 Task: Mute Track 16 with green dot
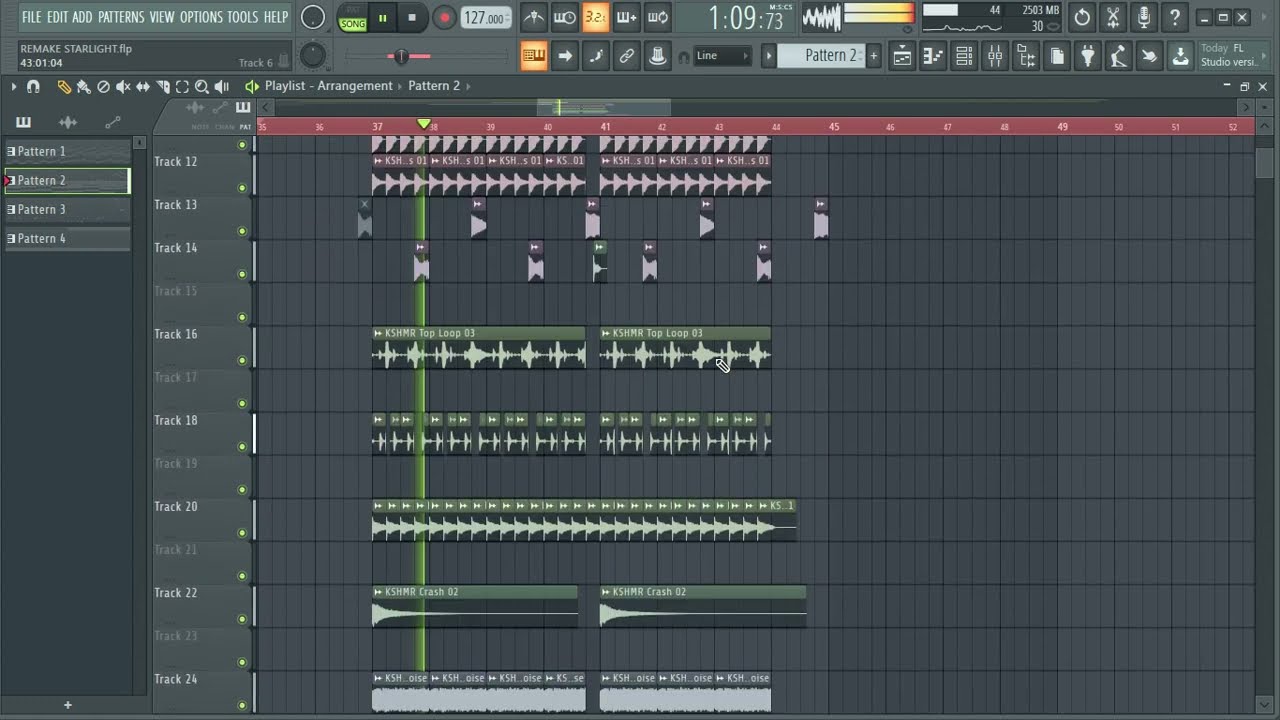[x=242, y=360]
